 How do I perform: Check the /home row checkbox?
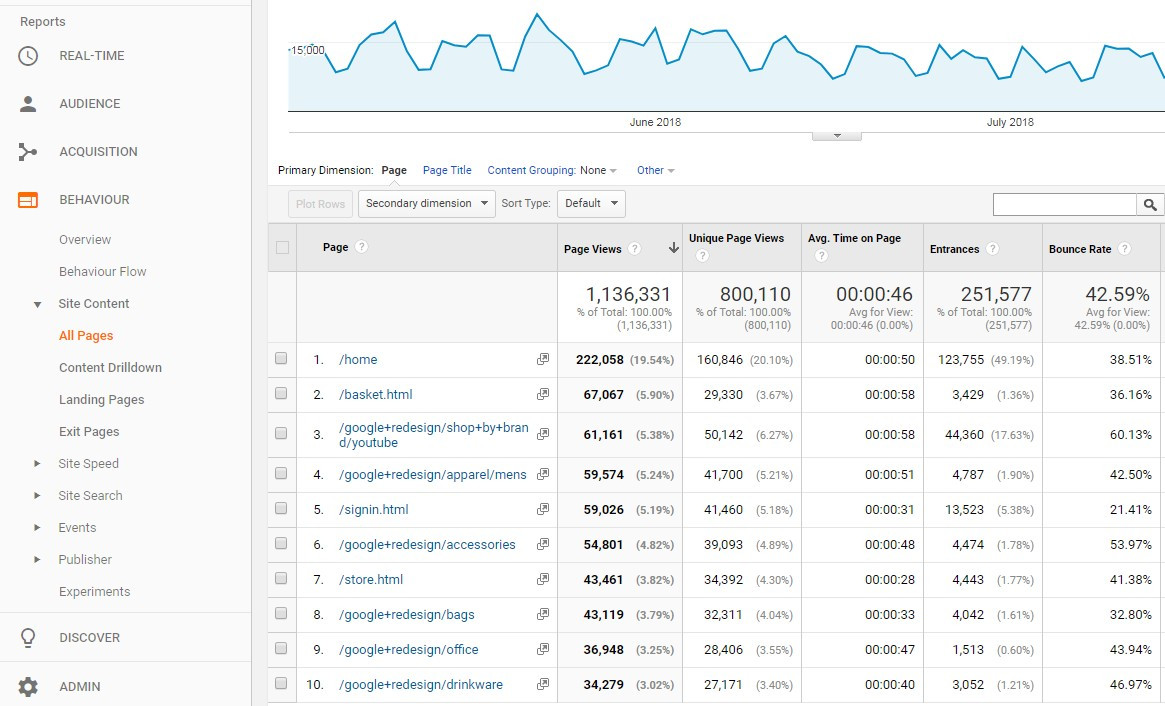[x=281, y=358]
